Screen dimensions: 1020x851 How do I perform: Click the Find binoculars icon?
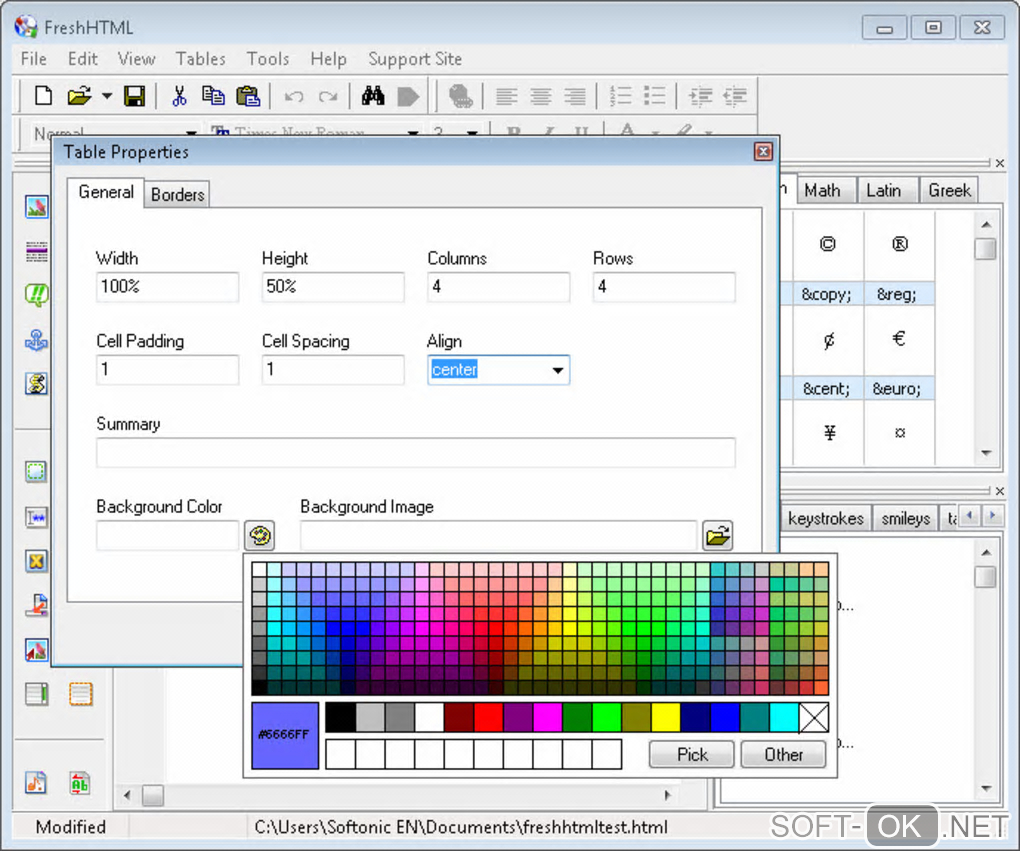373,96
